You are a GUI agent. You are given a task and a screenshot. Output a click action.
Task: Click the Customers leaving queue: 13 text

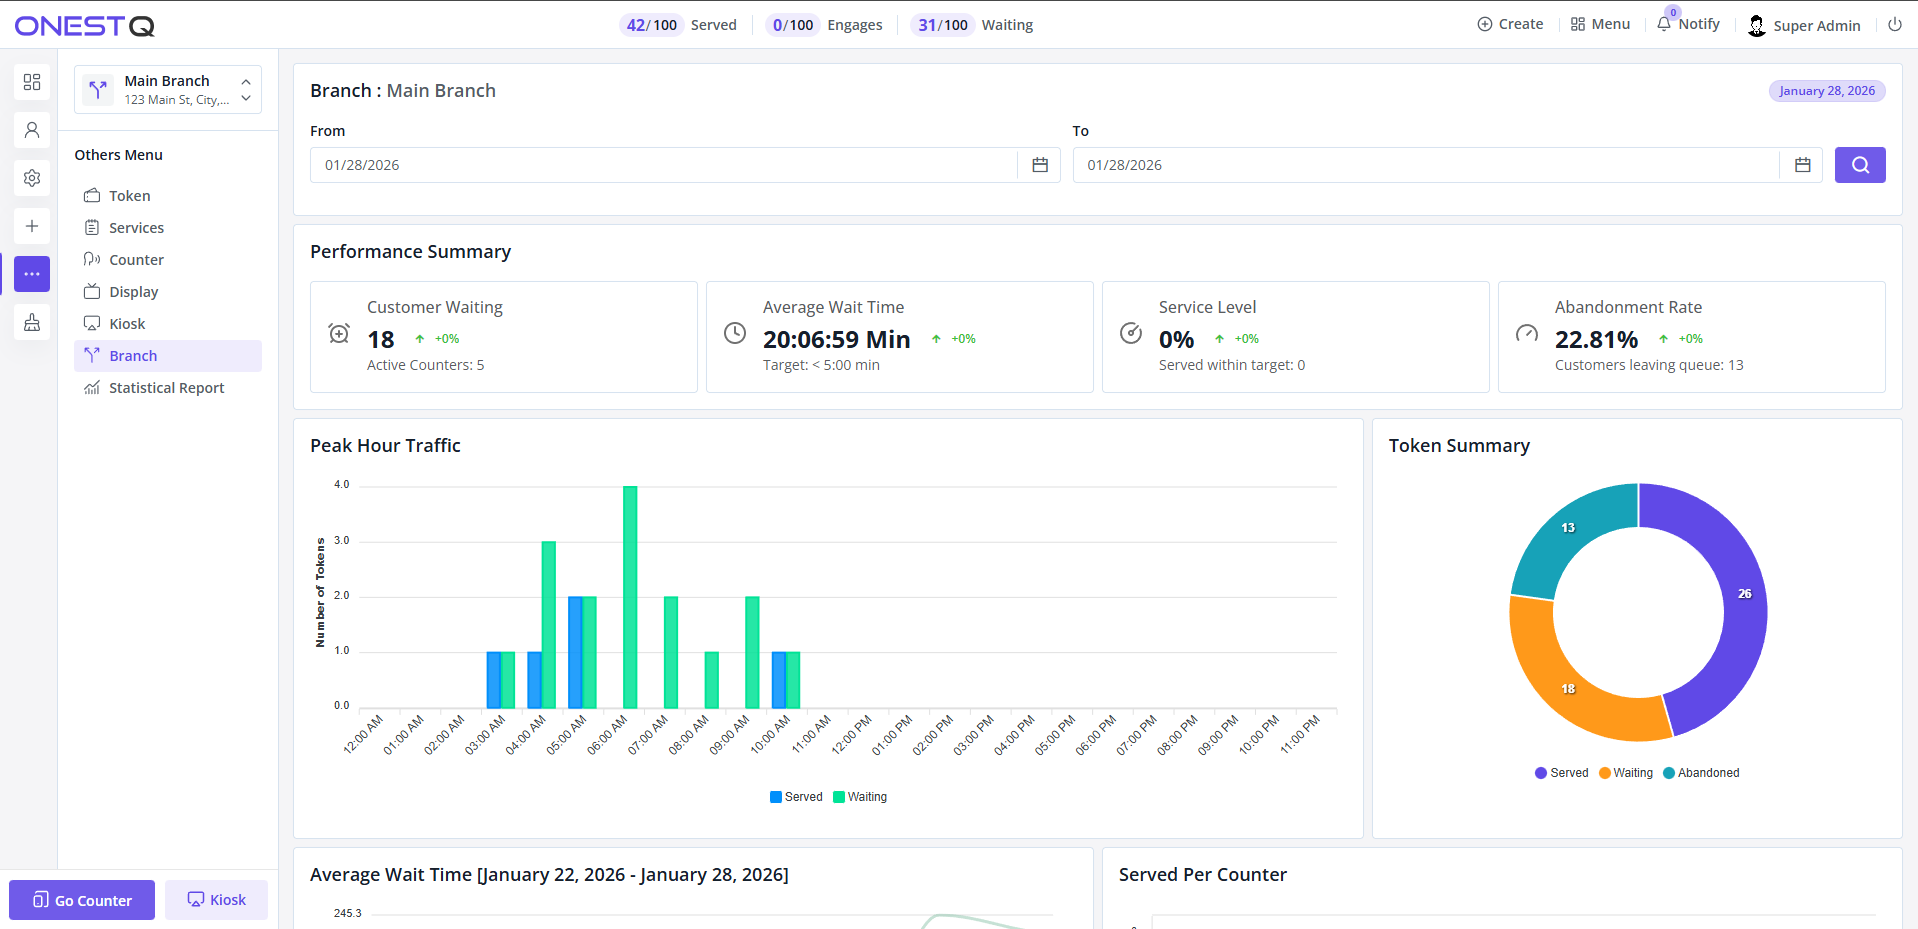pyautogui.click(x=1649, y=365)
